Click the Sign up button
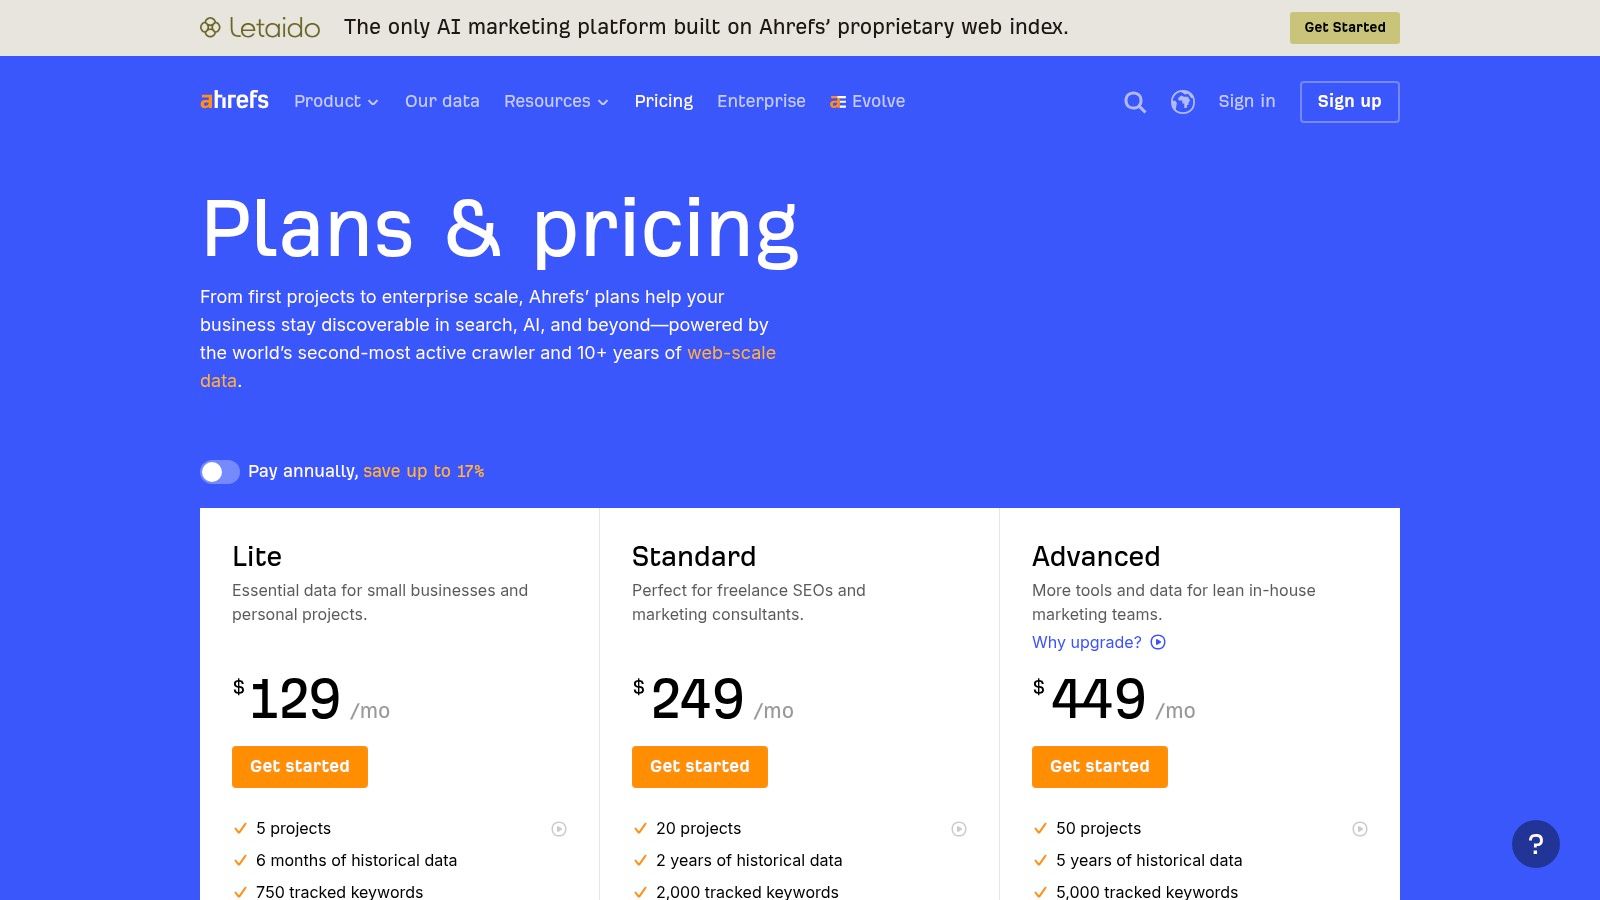 (1350, 102)
